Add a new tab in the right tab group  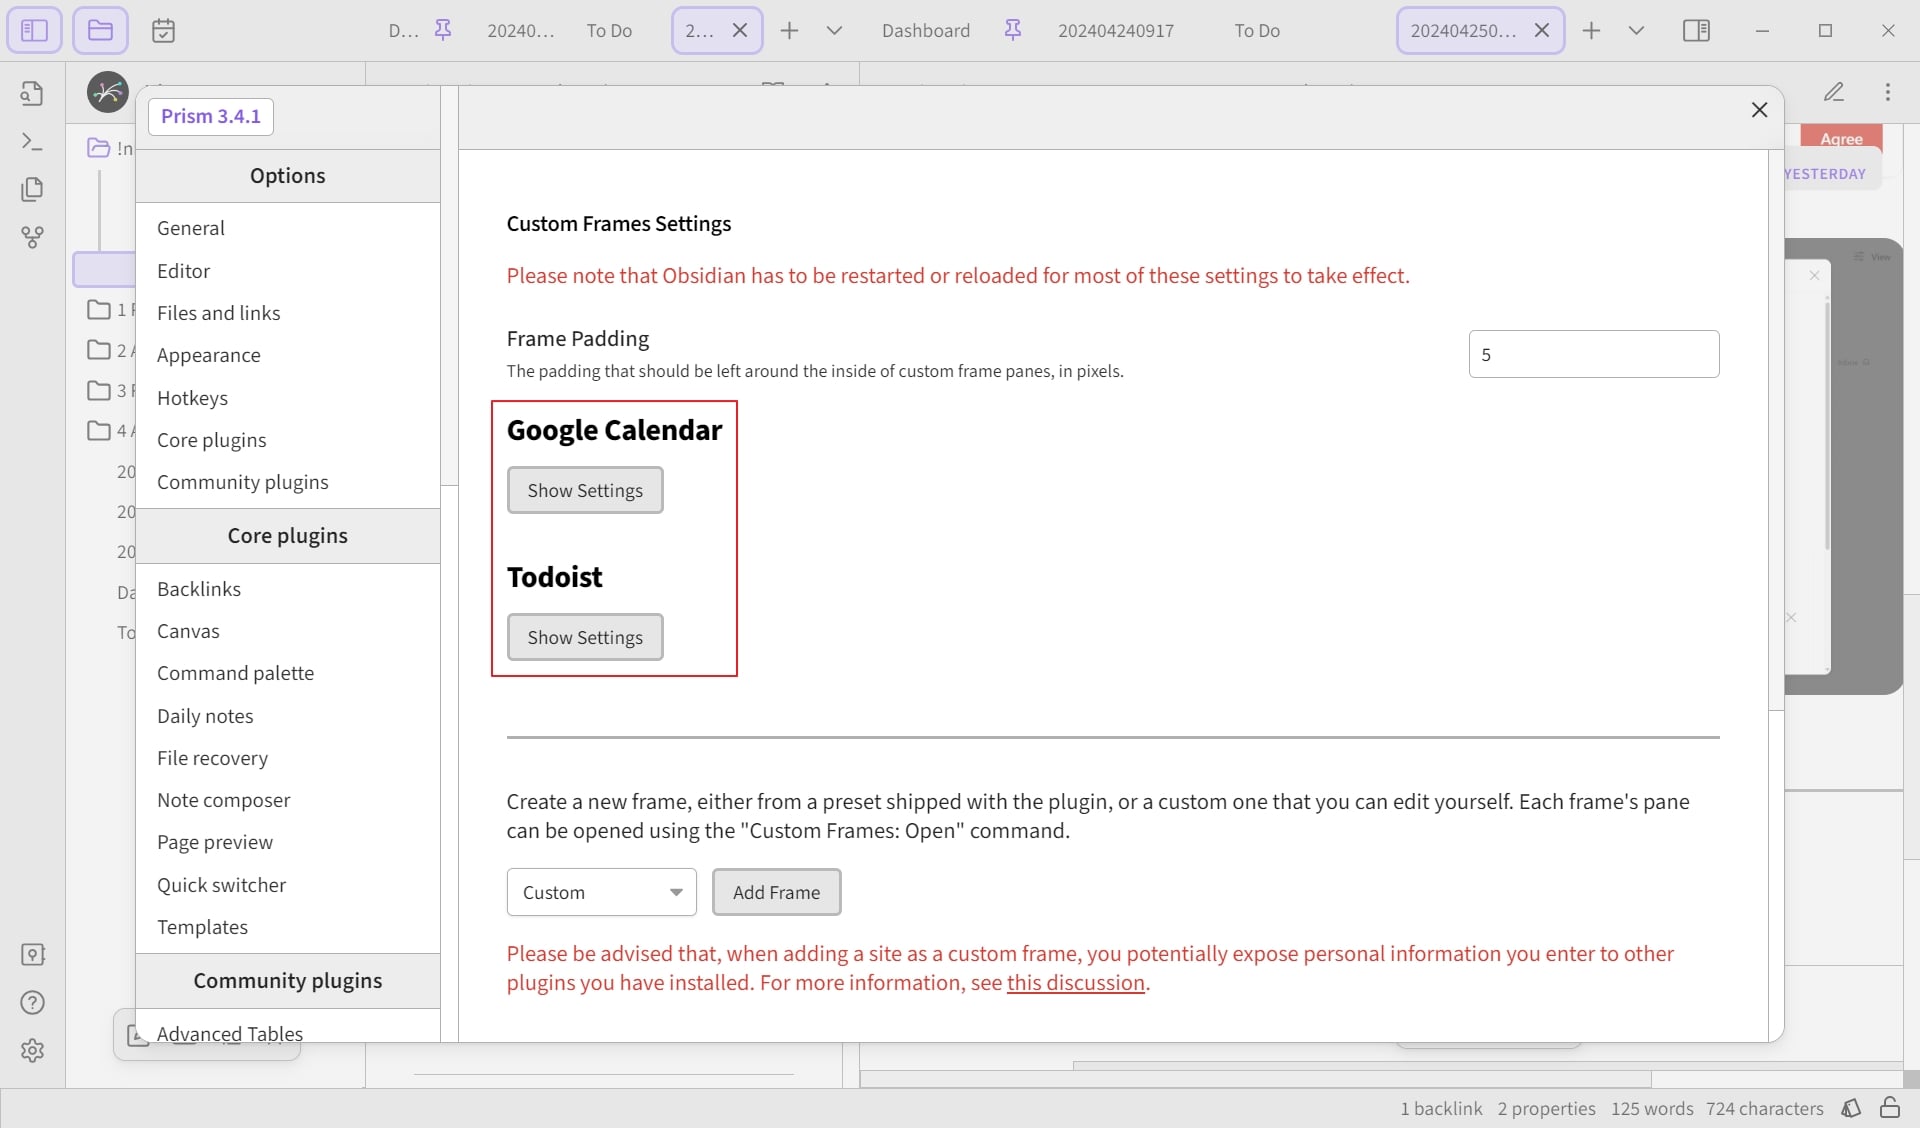point(1592,30)
